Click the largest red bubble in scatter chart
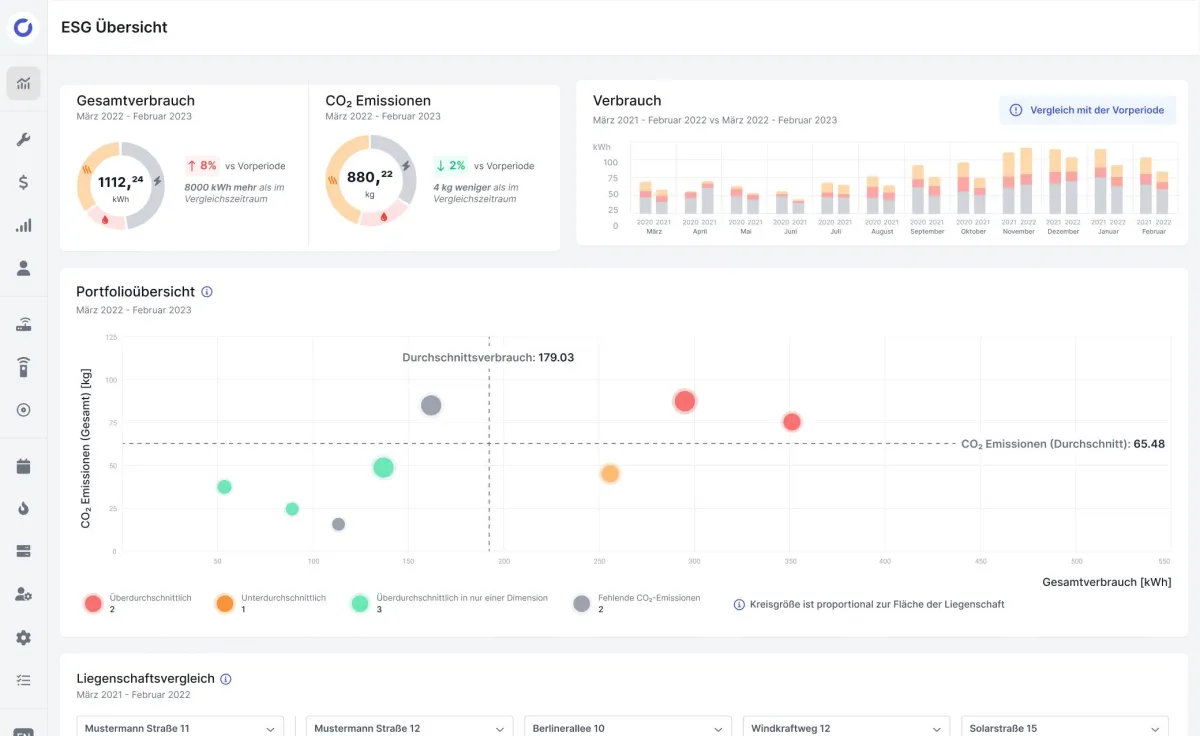 tap(684, 401)
